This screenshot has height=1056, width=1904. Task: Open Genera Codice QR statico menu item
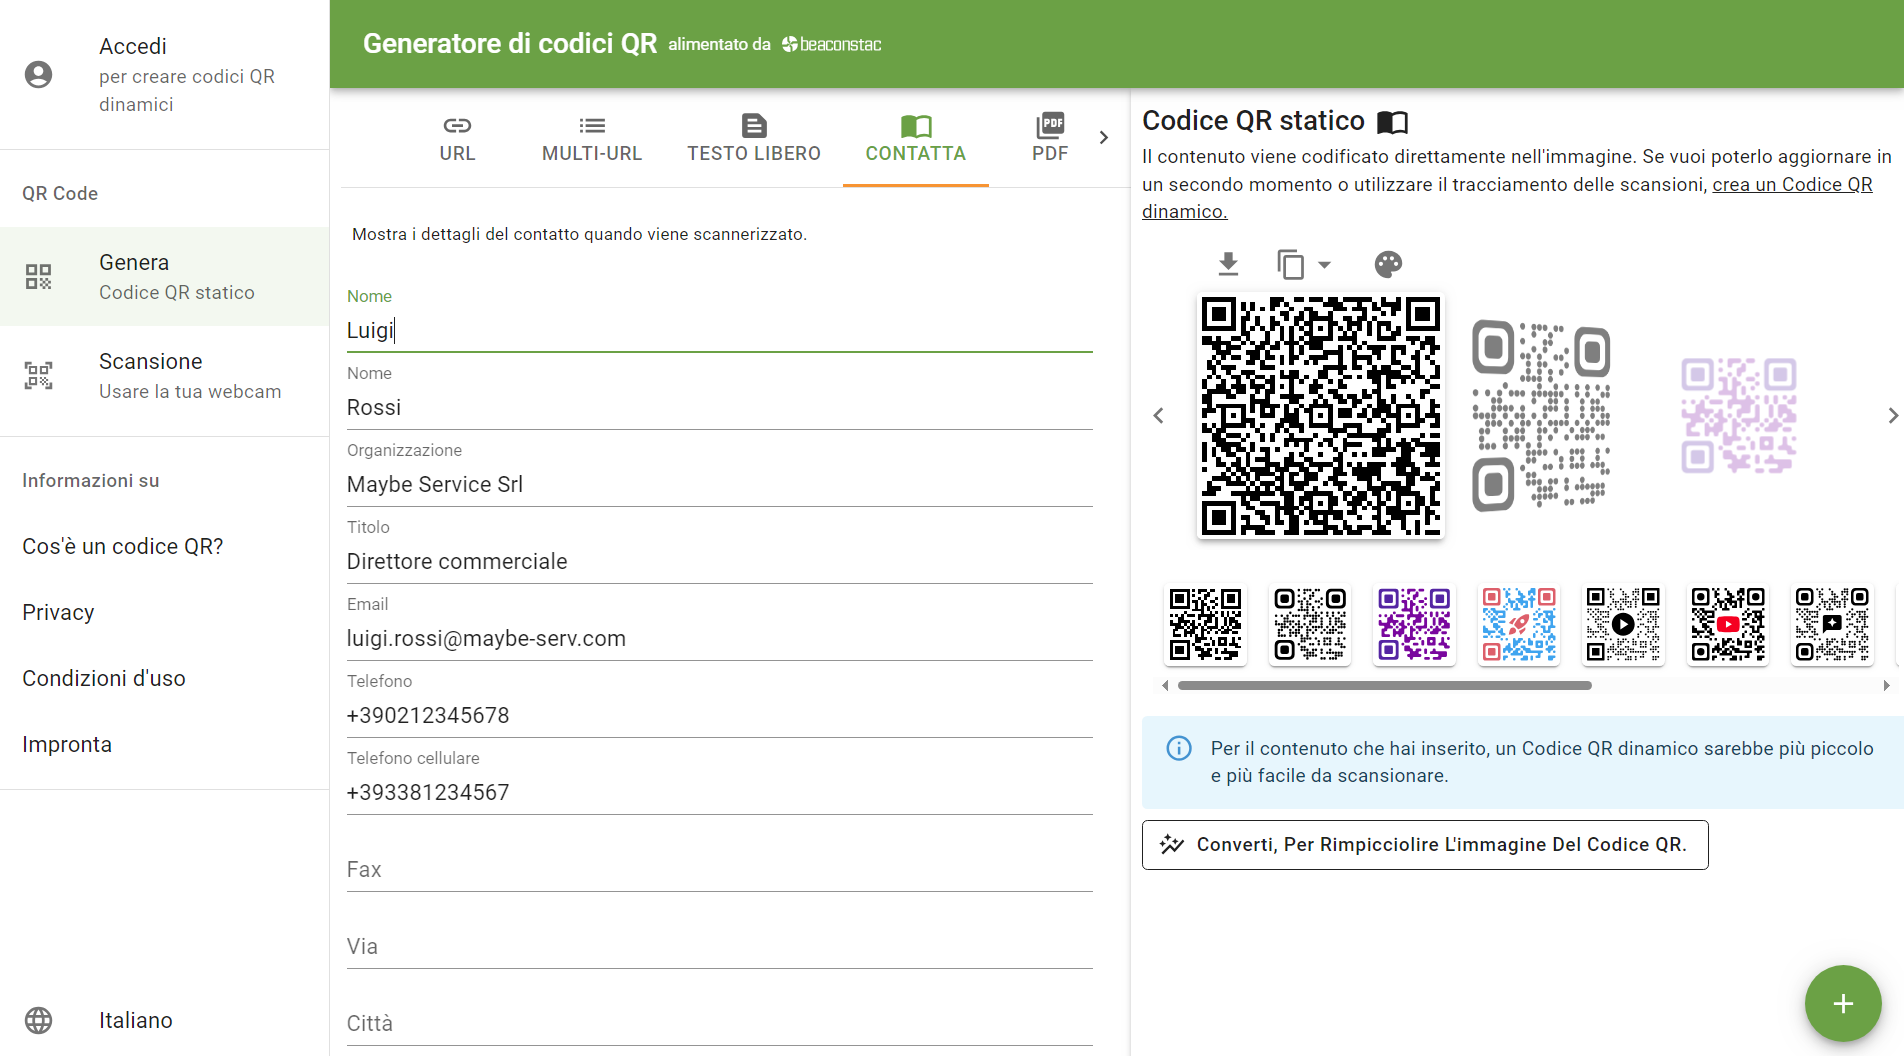coord(164,277)
